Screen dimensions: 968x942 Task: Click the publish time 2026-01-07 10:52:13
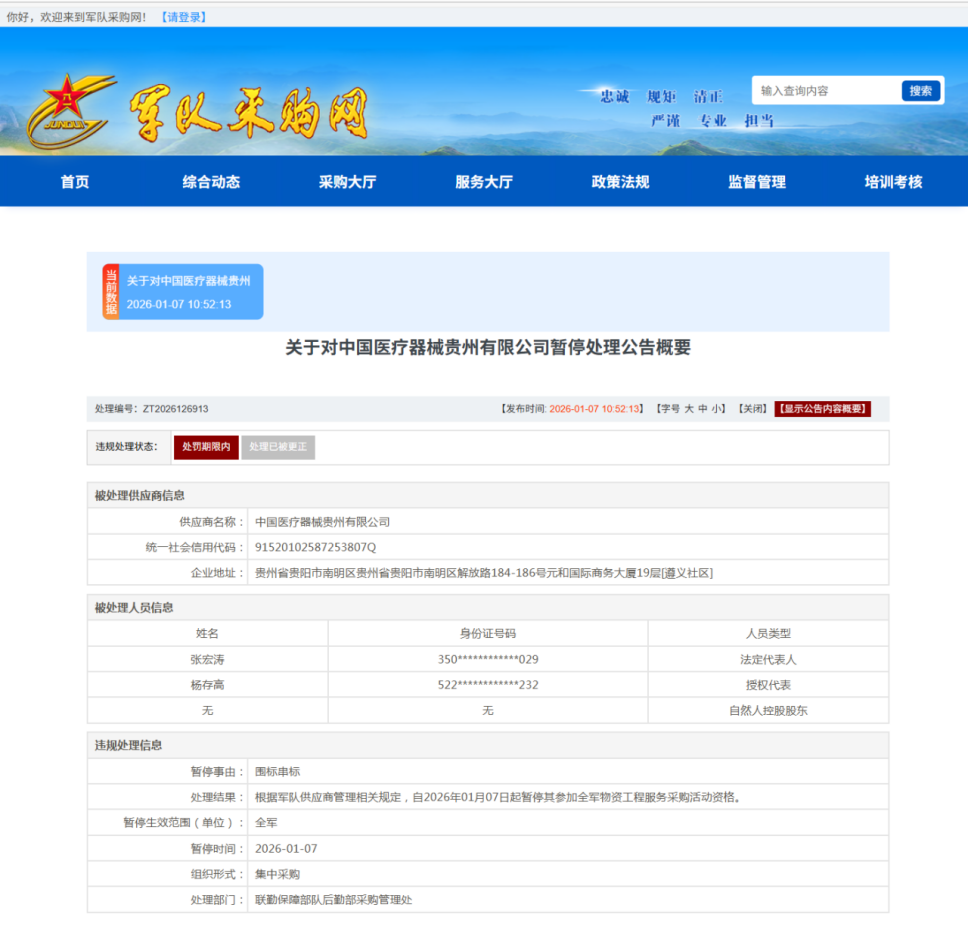tap(594, 409)
